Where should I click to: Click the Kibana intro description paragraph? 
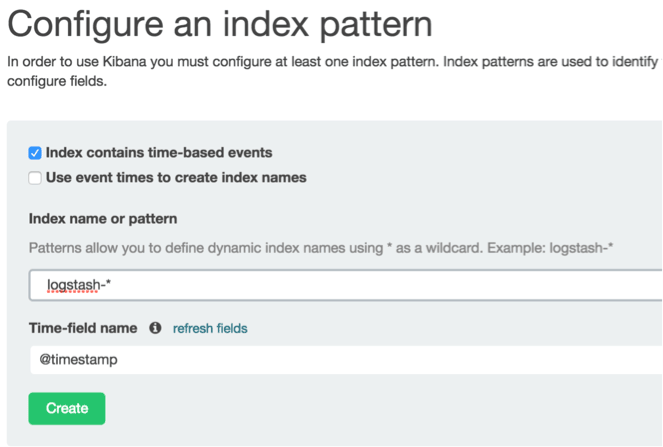335,71
